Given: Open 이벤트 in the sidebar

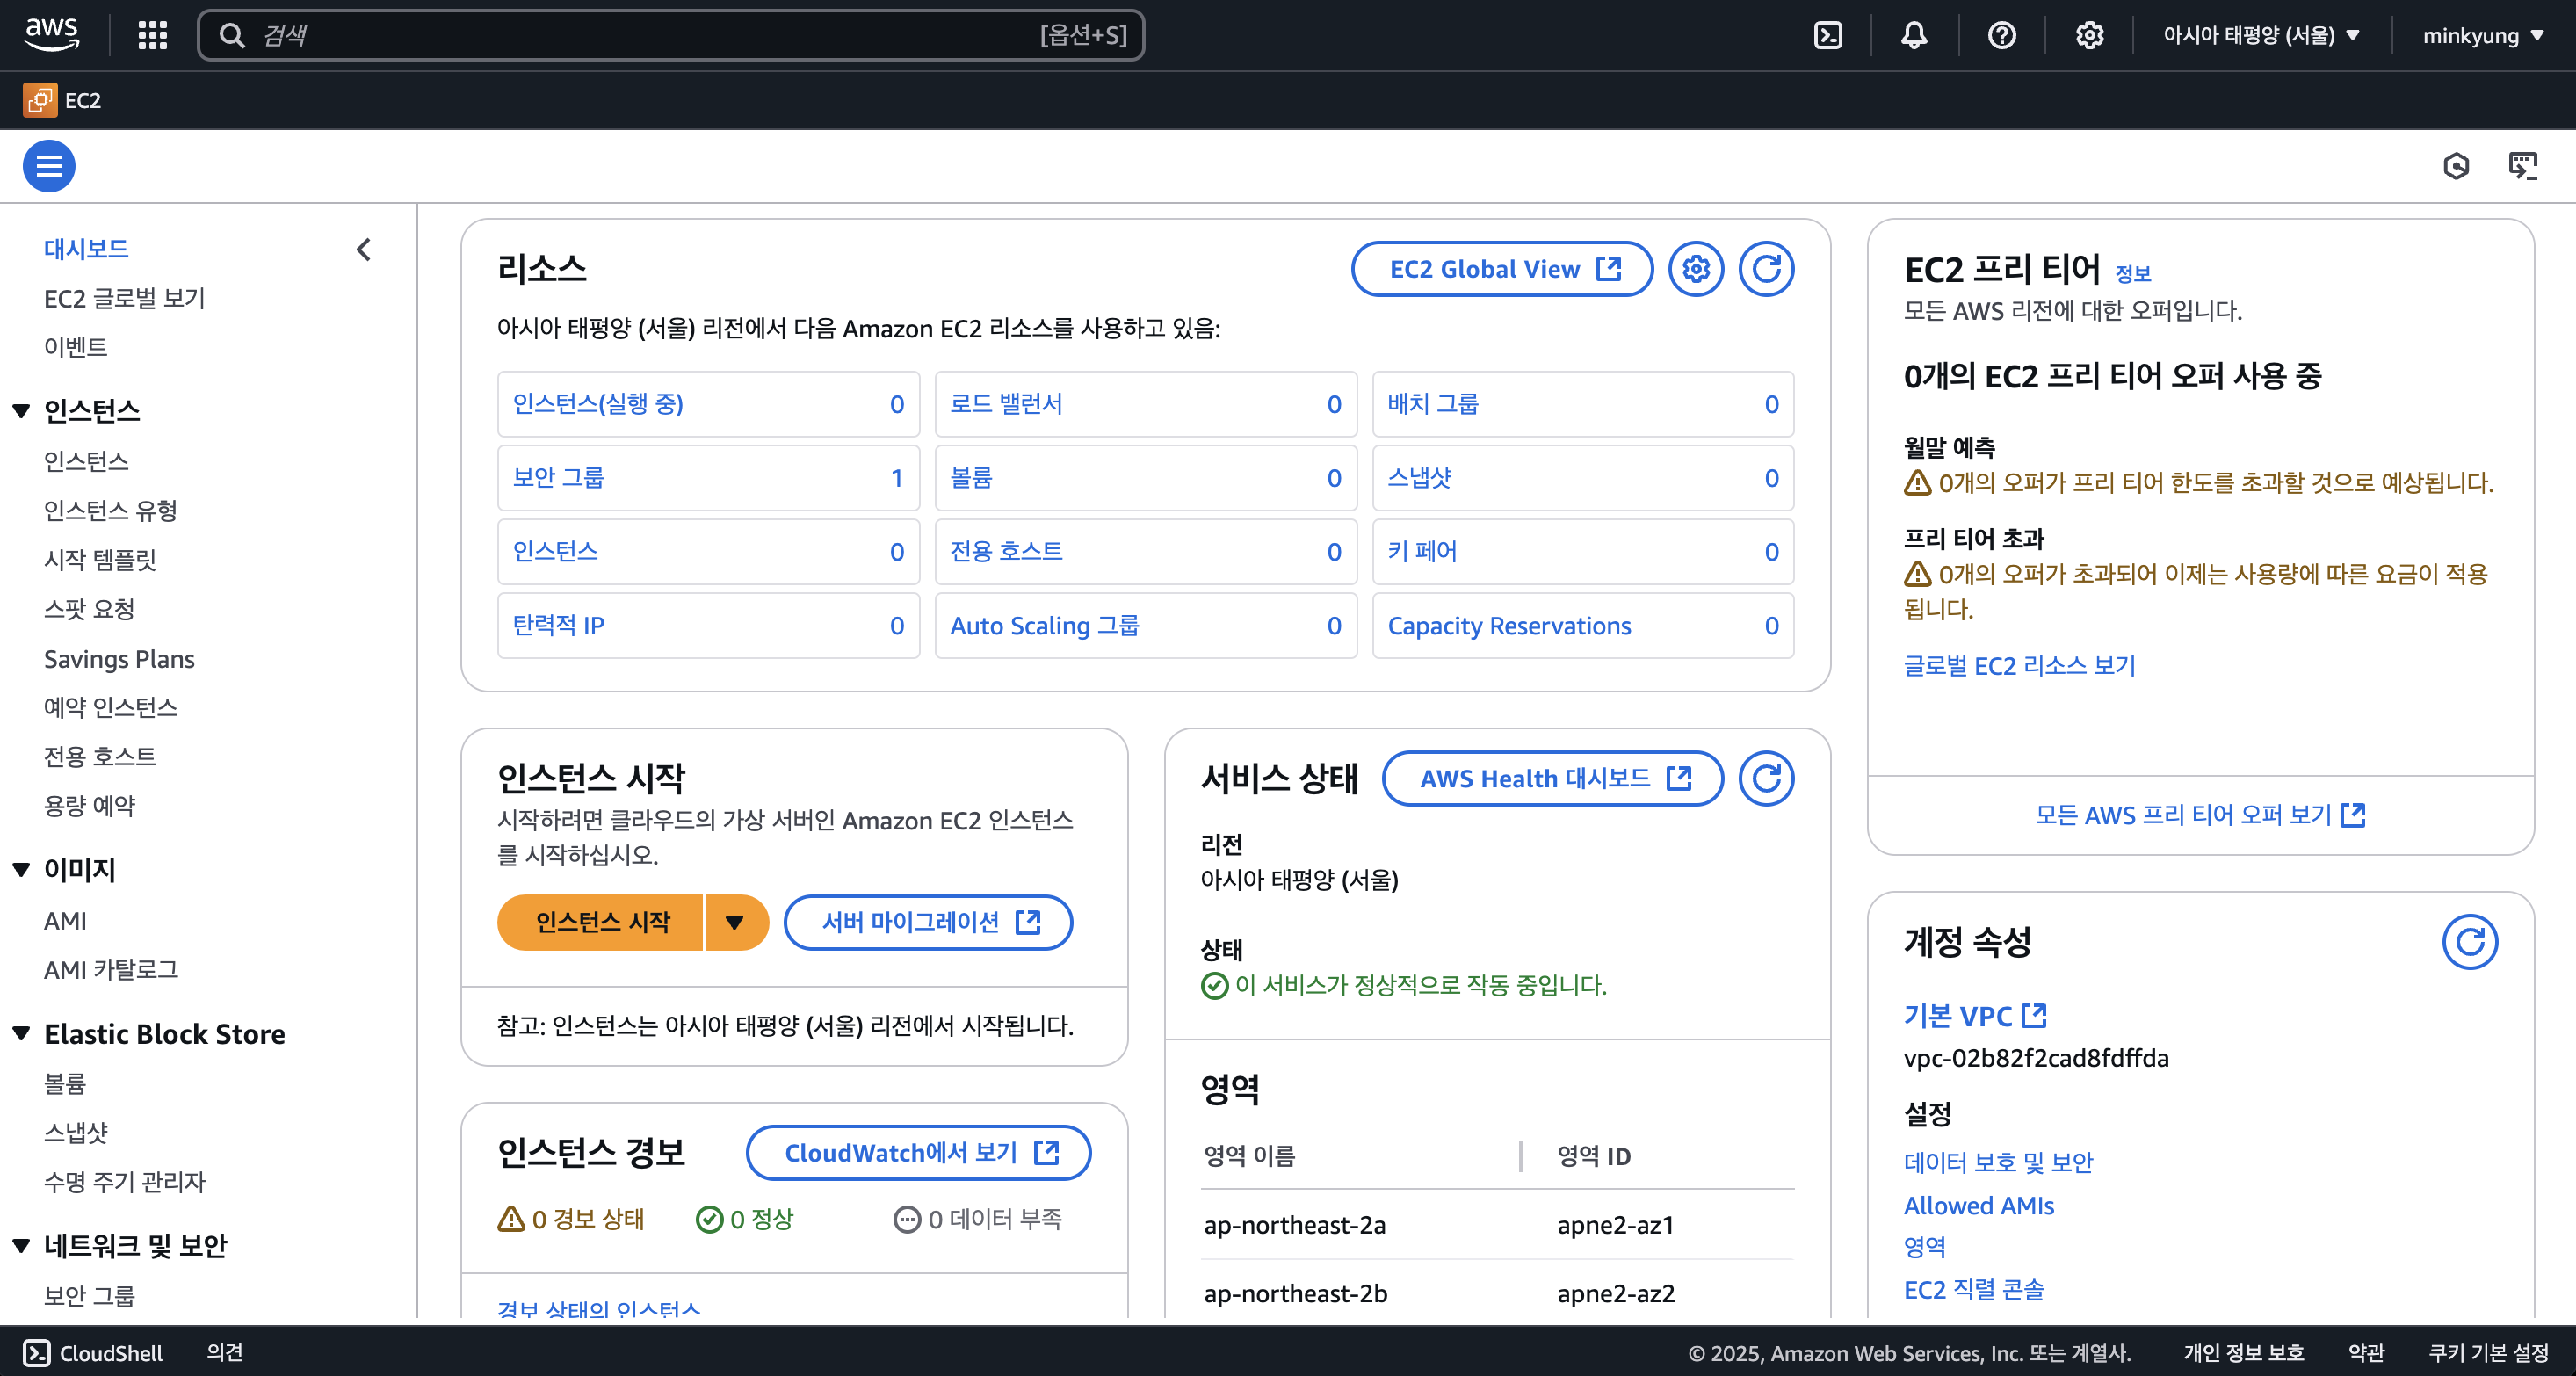Looking at the screenshot, I should click(x=75, y=347).
